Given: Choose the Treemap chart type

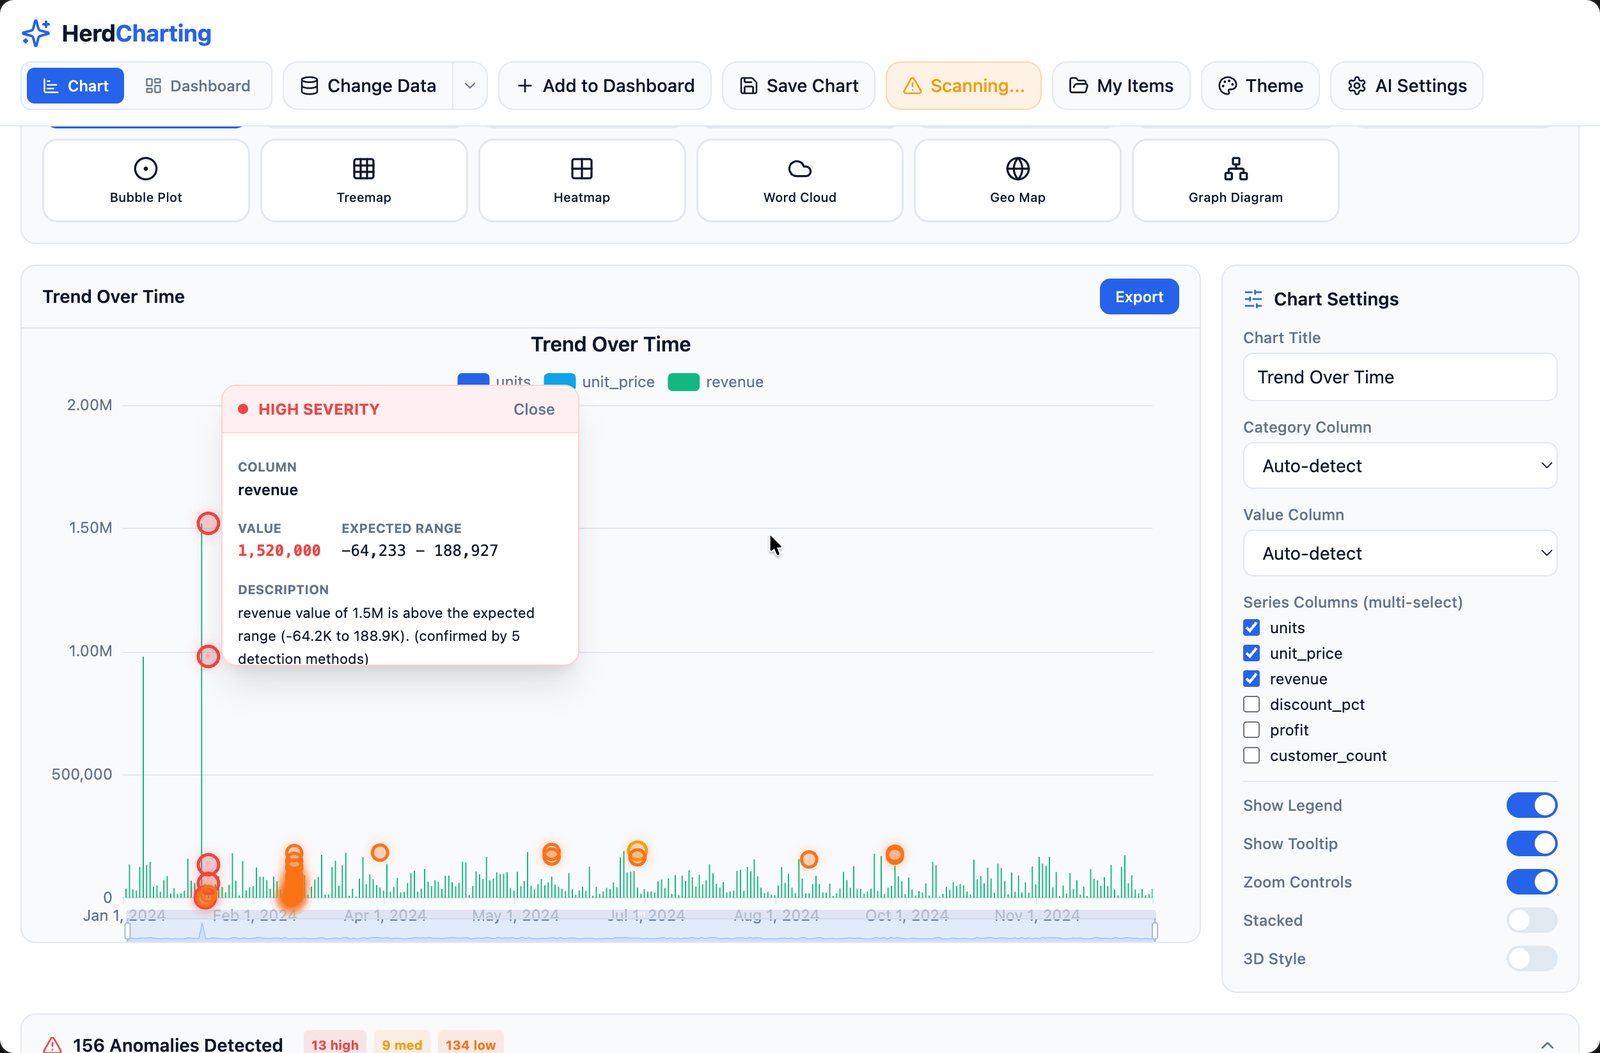Looking at the screenshot, I should coord(364,180).
